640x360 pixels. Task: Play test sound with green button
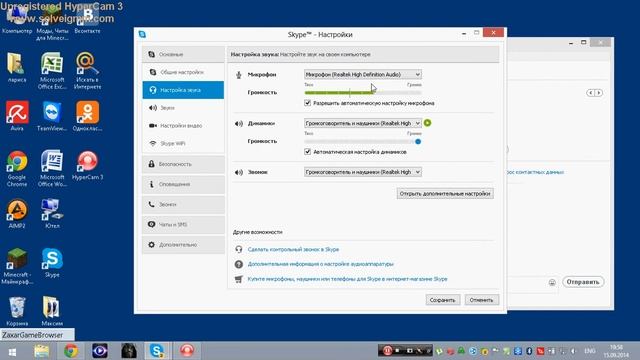tap(427, 123)
